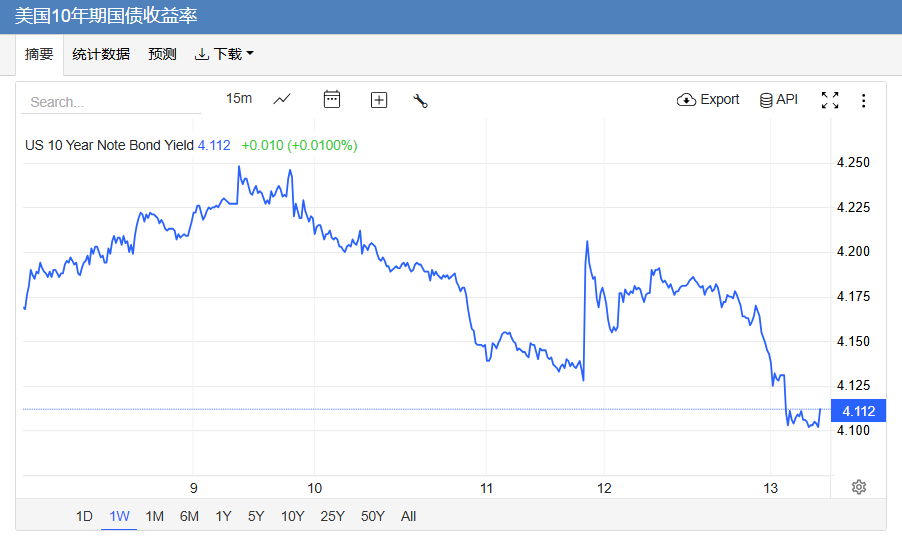Click the legend value 4.112 in blue

pyautogui.click(x=214, y=145)
